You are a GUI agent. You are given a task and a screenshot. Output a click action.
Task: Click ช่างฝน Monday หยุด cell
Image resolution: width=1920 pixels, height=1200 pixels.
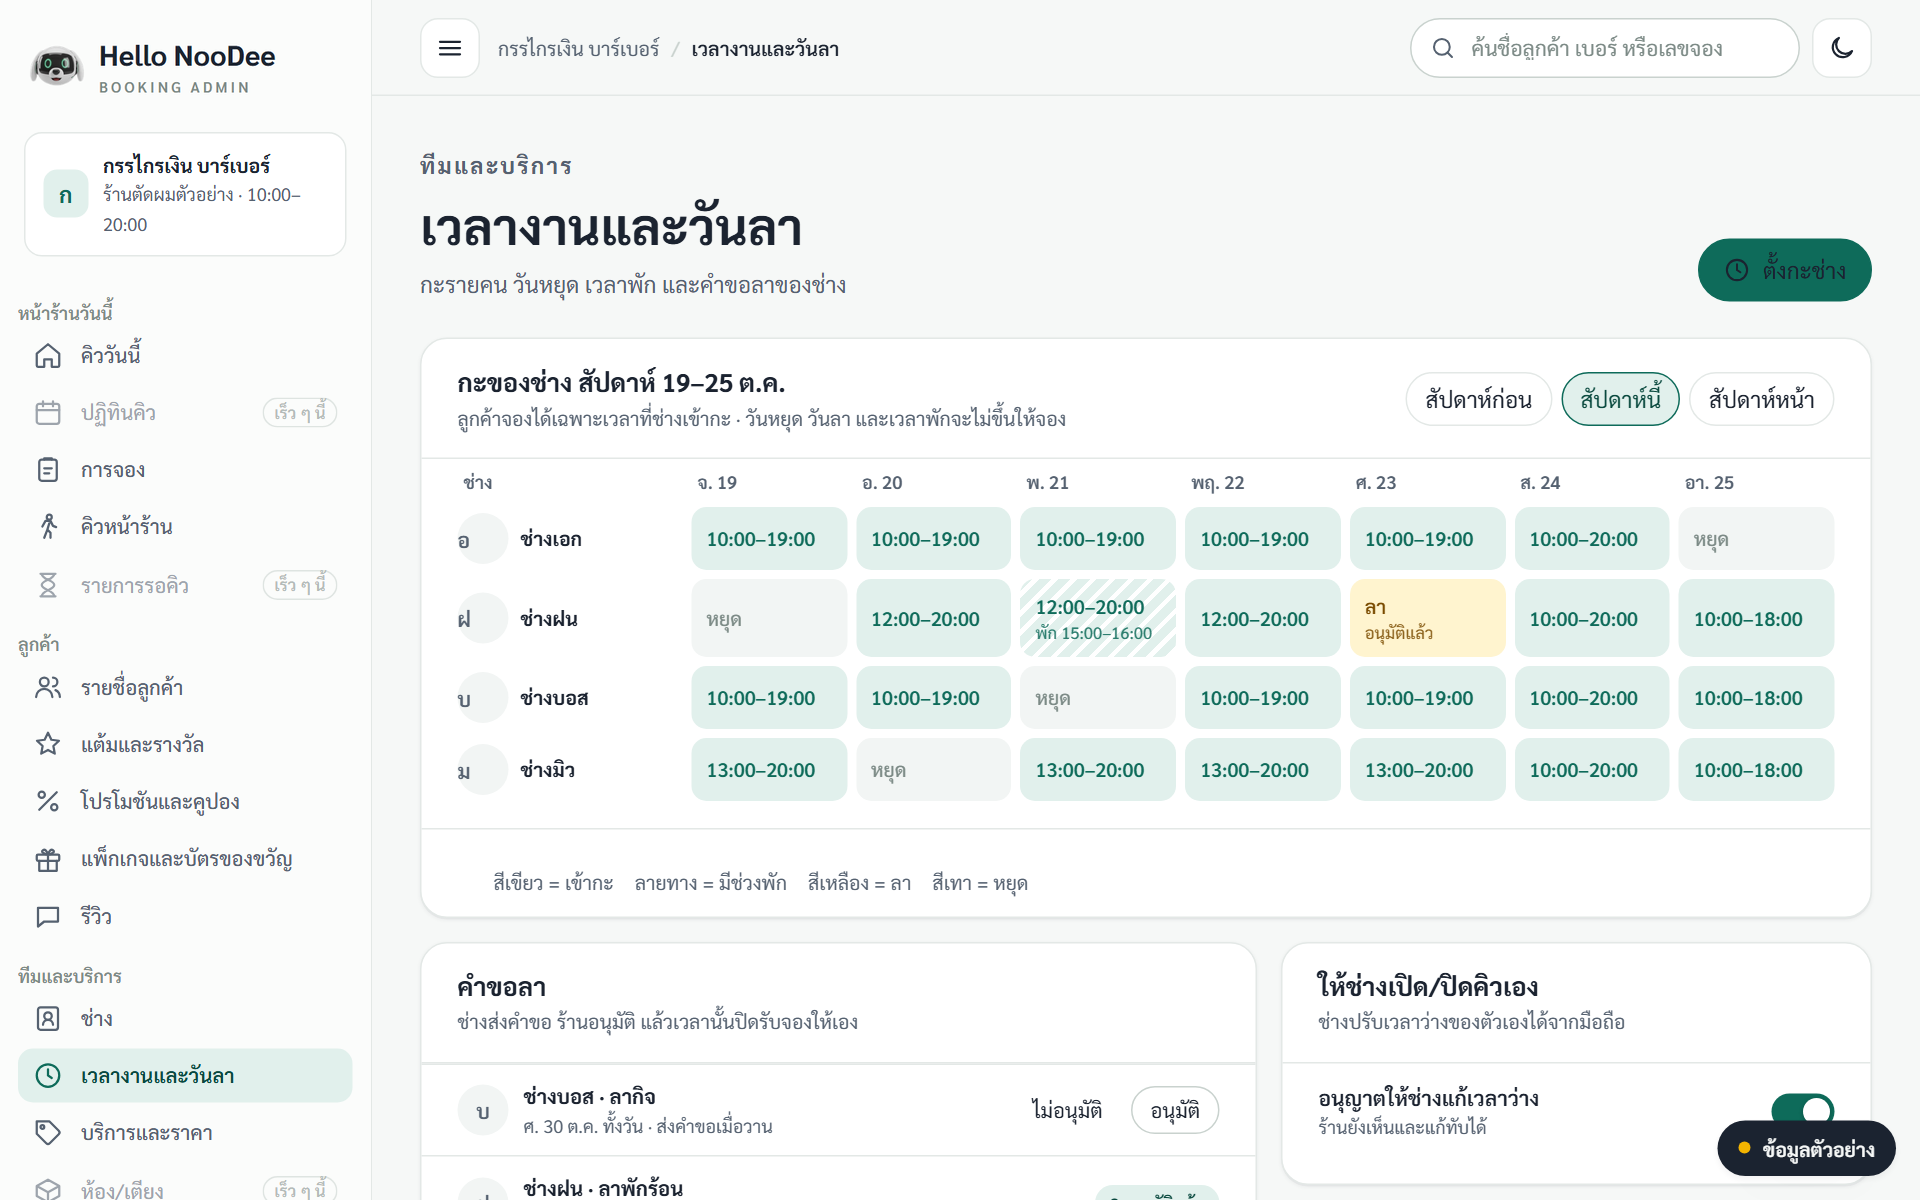tap(769, 618)
